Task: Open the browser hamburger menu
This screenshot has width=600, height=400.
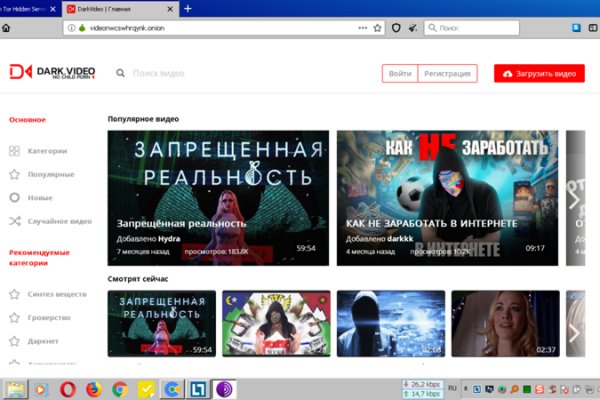Action: click(x=590, y=28)
